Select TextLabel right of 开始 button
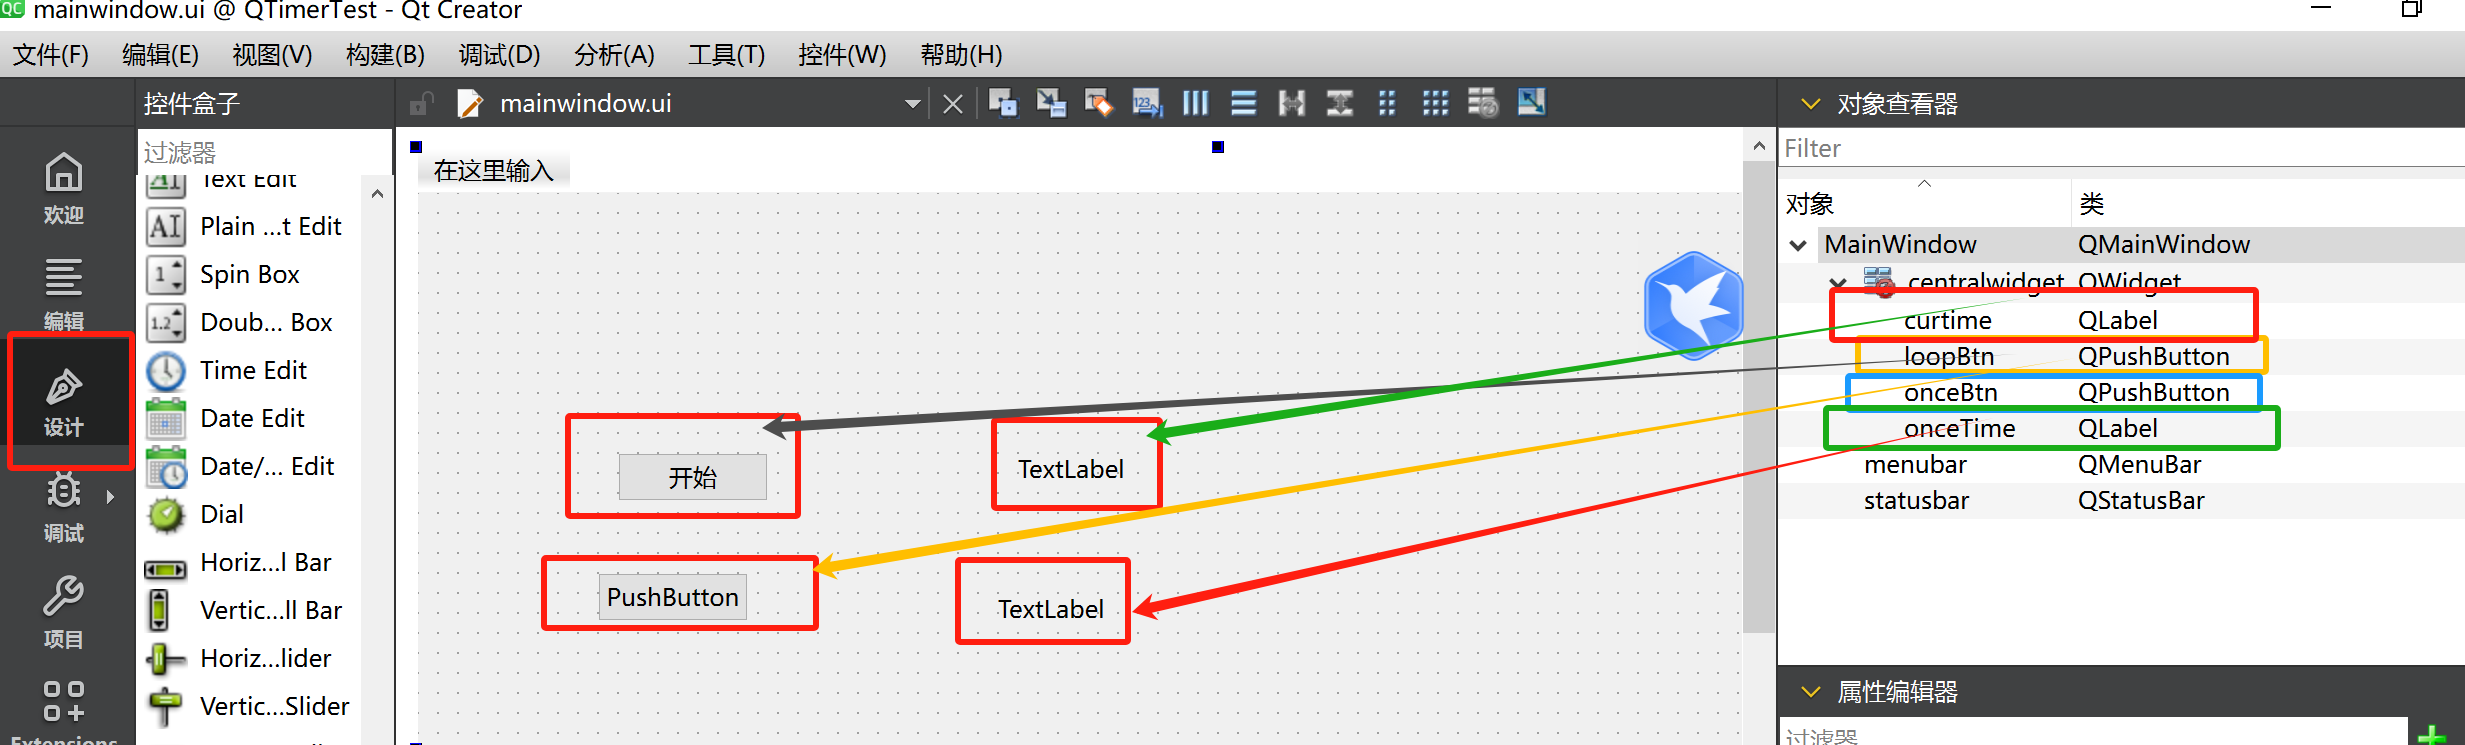The width and height of the screenshot is (2465, 745). tap(1071, 469)
